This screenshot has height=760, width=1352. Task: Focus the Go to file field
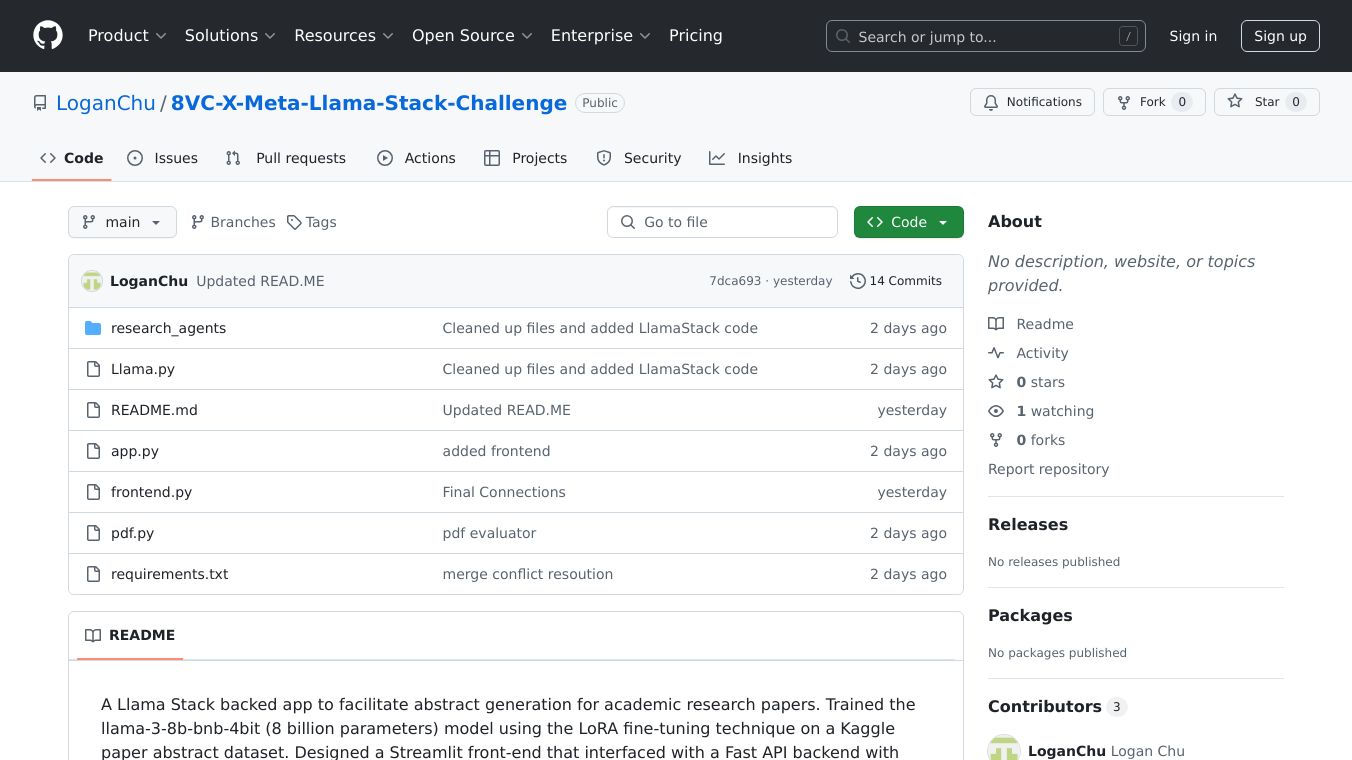(x=722, y=222)
